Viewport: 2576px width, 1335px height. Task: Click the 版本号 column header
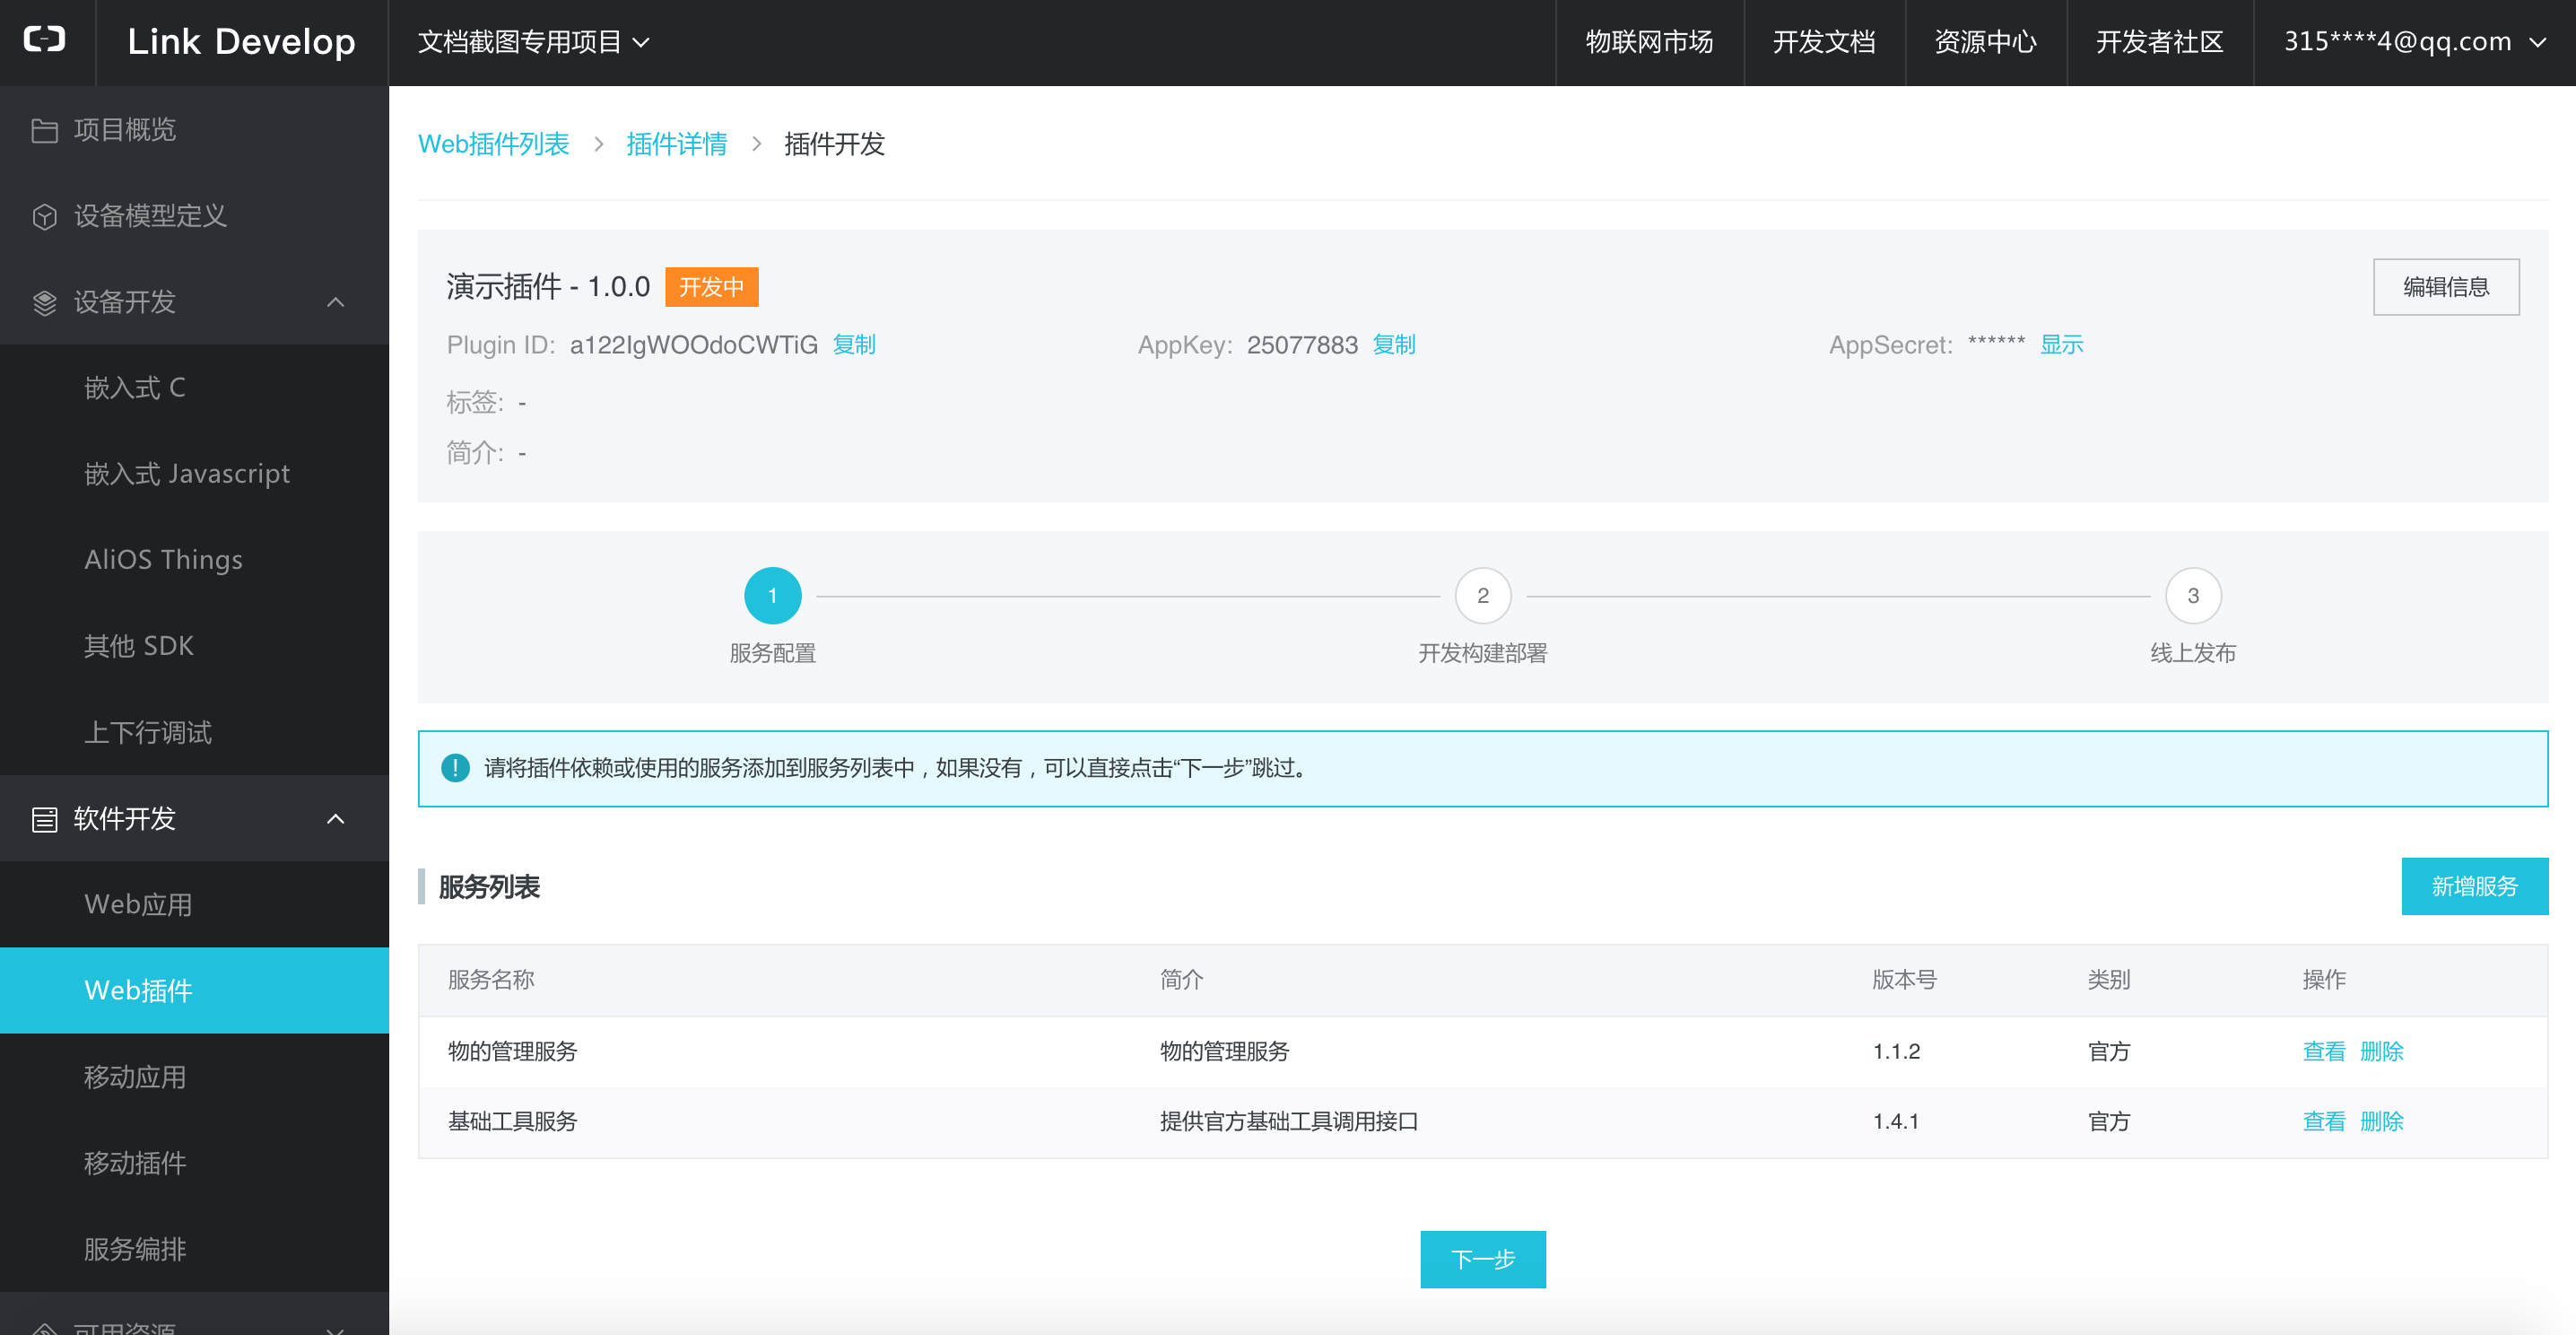click(x=1904, y=980)
